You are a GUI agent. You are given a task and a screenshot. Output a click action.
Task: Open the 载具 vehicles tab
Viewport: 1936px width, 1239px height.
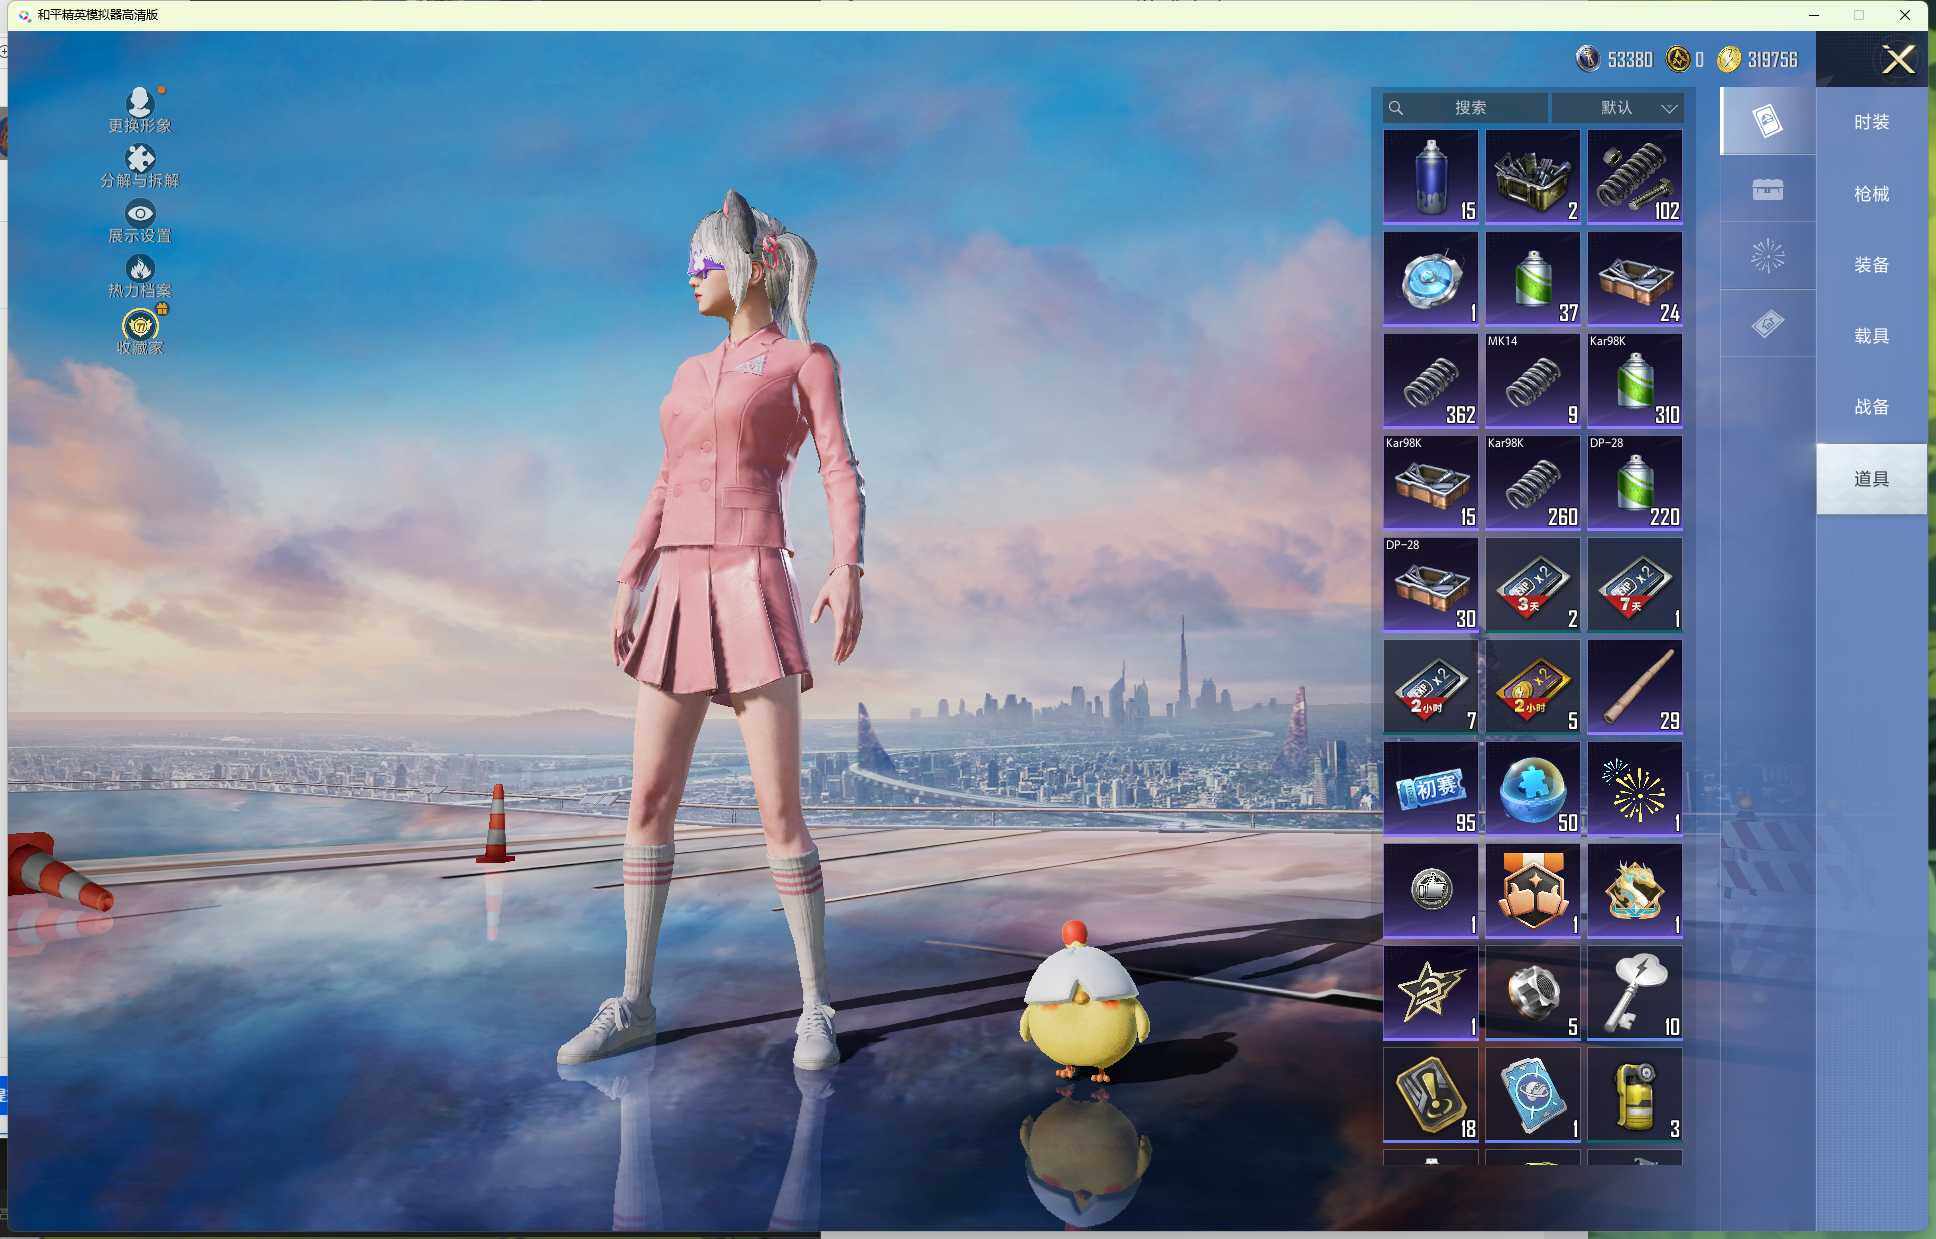point(1870,336)
